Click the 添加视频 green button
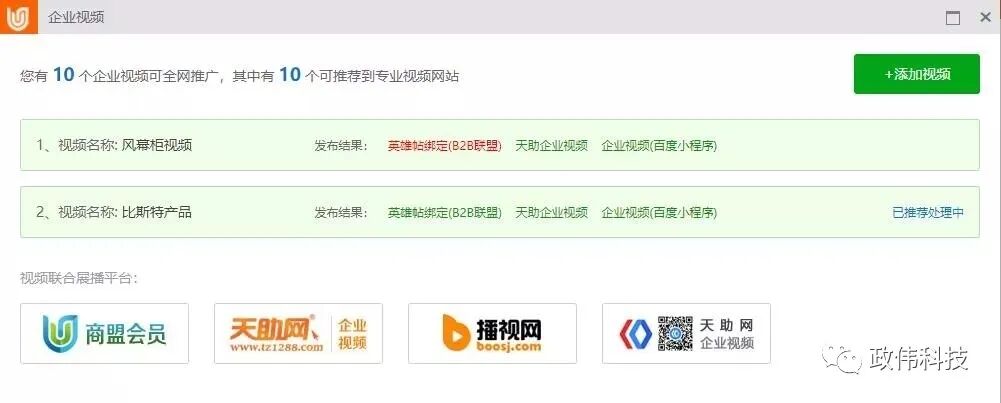Image resolution: width=1001 pixels, height=403 pixels. (x=916, y=74)
